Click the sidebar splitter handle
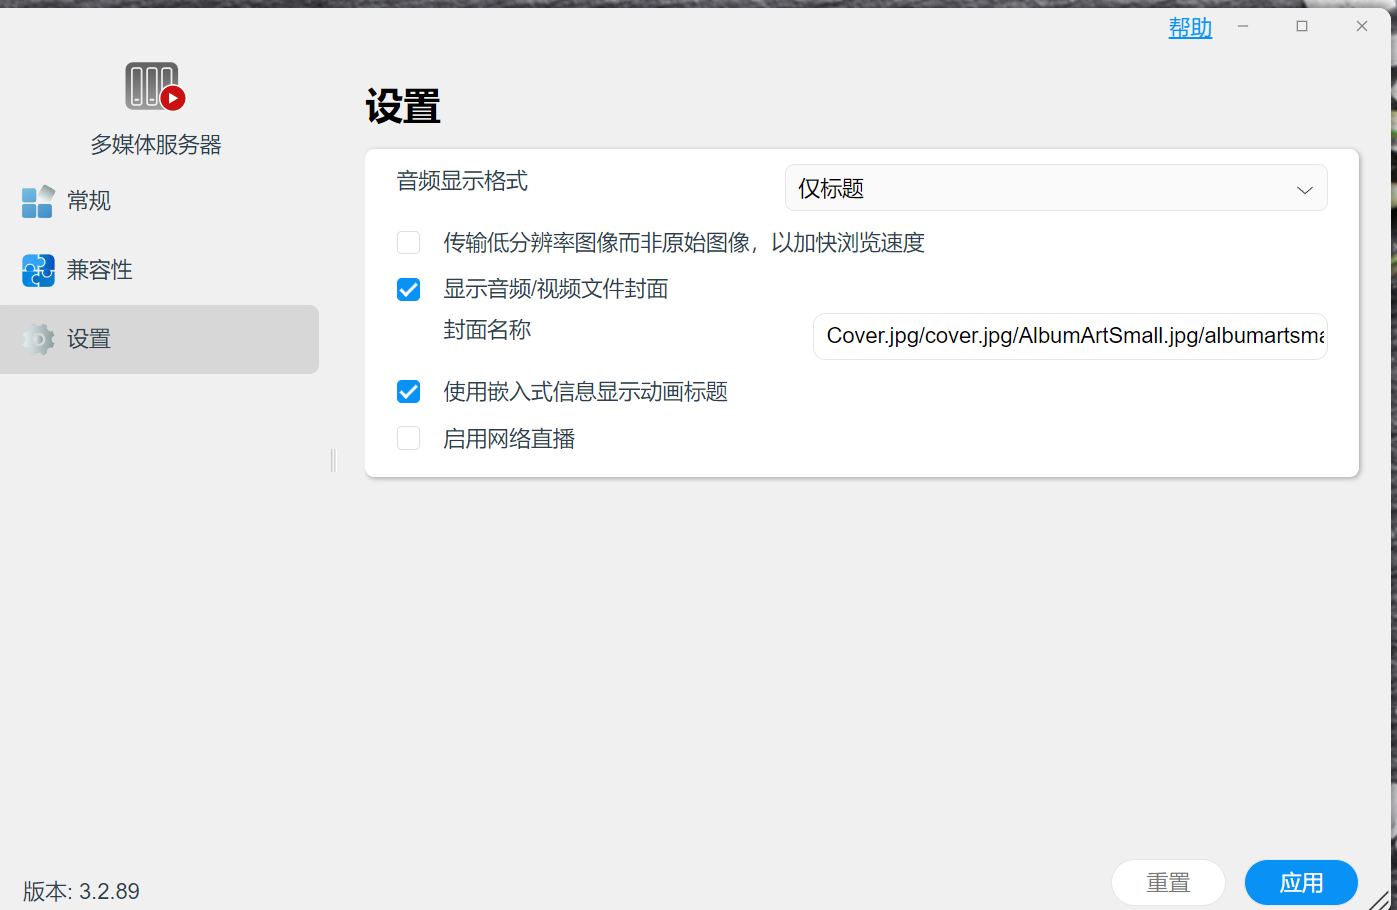The height and width of the screenshot is (910, 1397). point(333,460)
